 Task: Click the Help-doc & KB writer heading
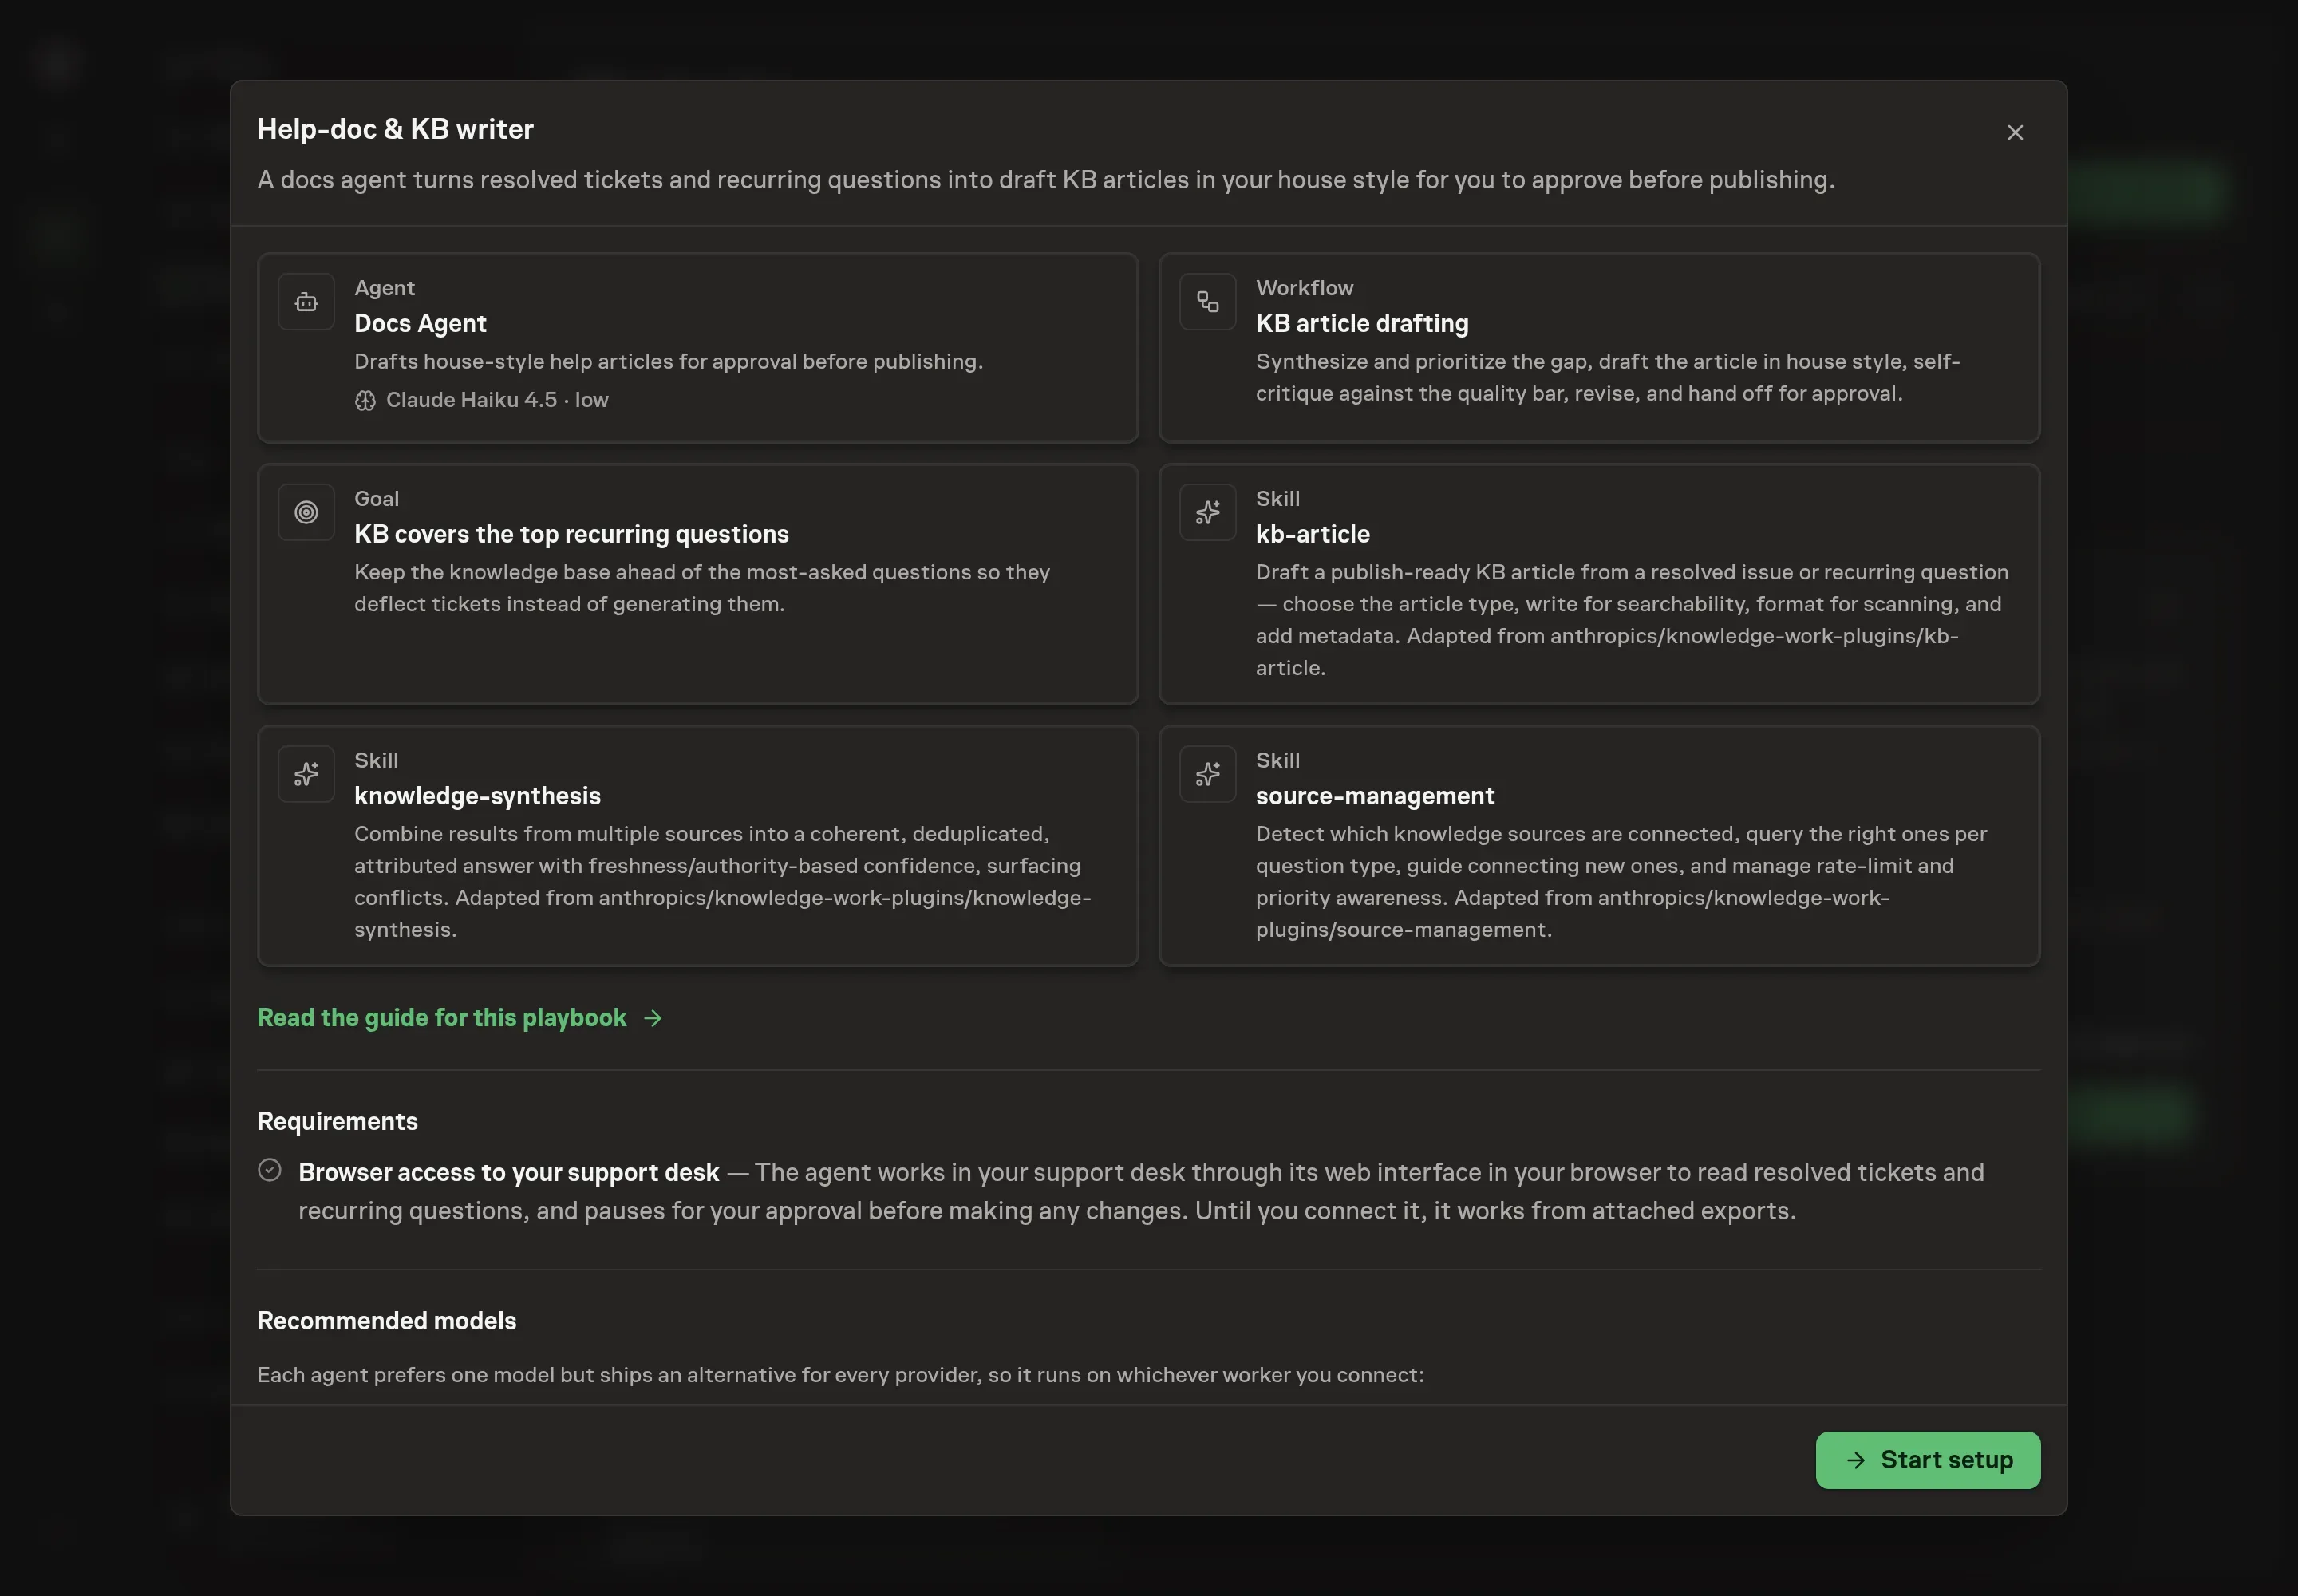(395, 129)
